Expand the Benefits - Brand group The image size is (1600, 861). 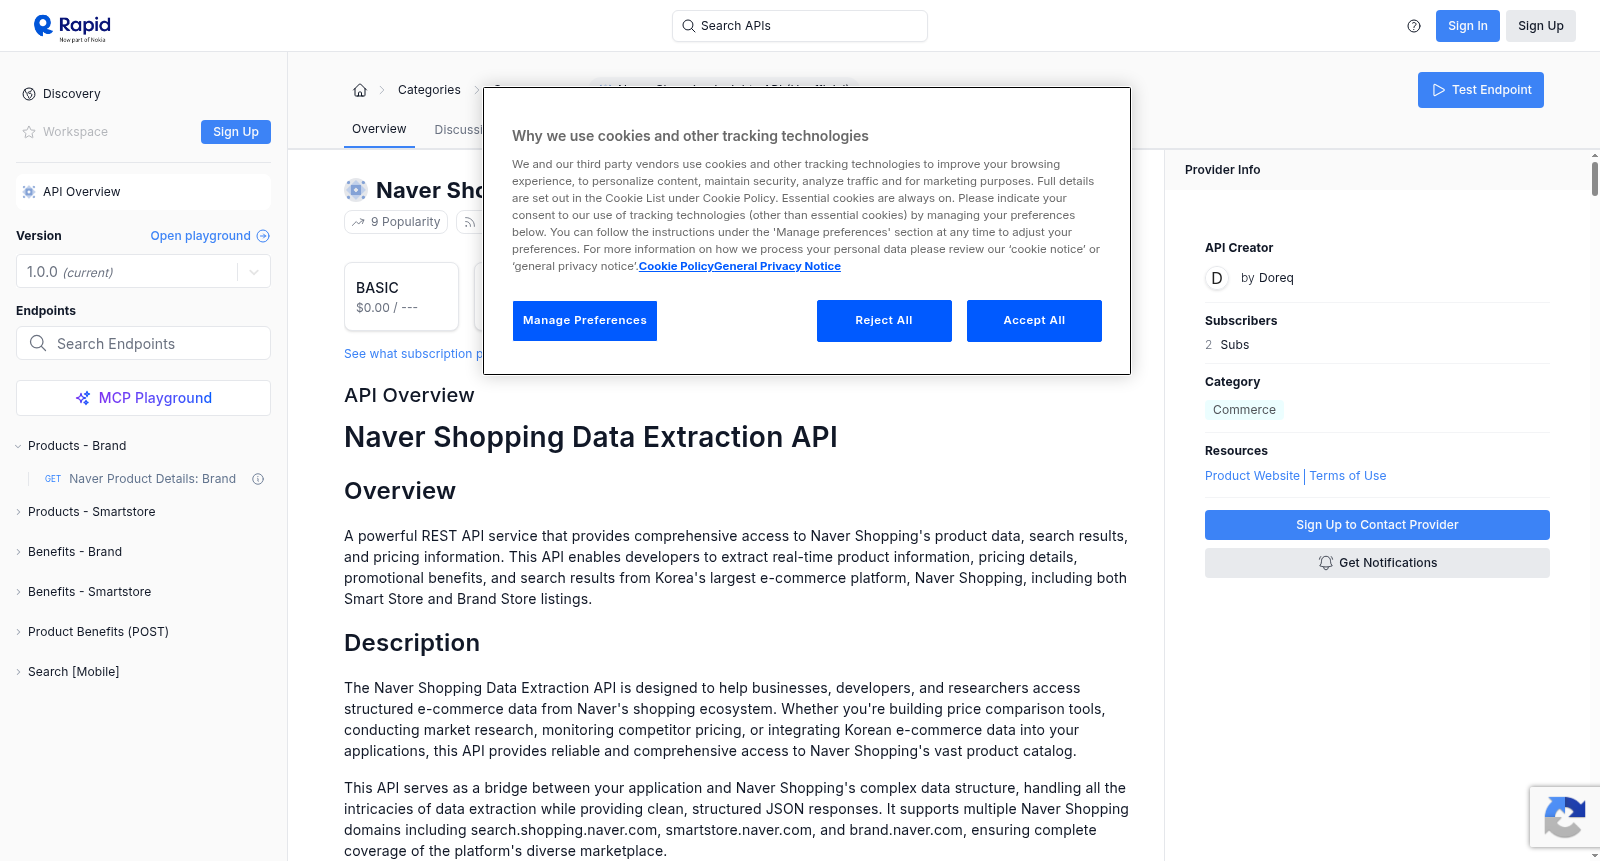[x=18, y=552]
